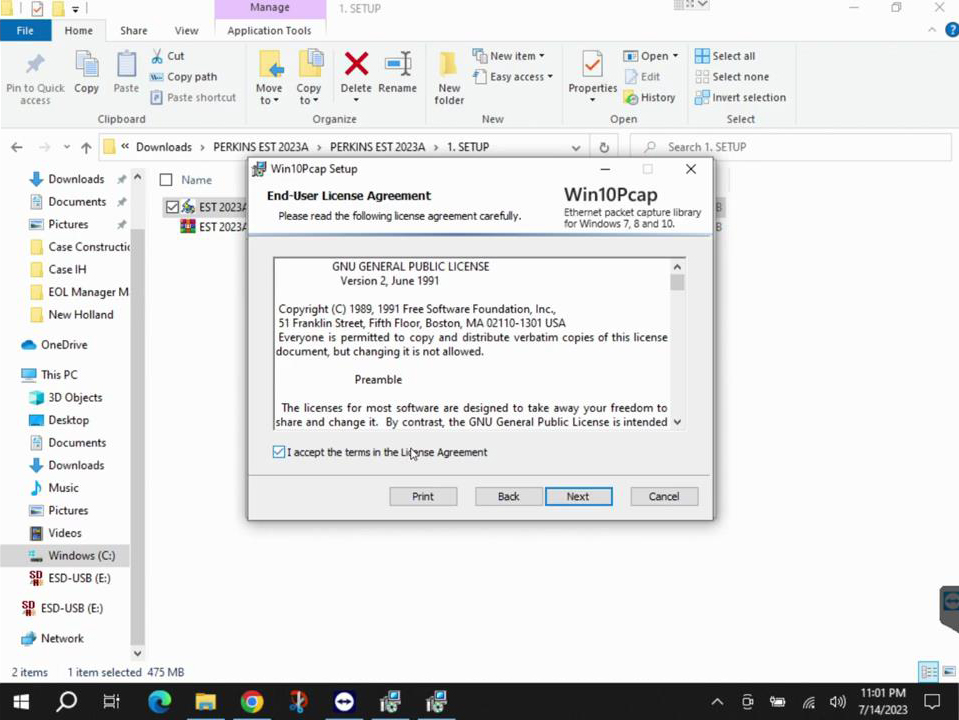The height and width of the screenshot is (720, 959).
Task: Show hidden system tray icons
Action: pyautogui.click(x=717, y=702)
